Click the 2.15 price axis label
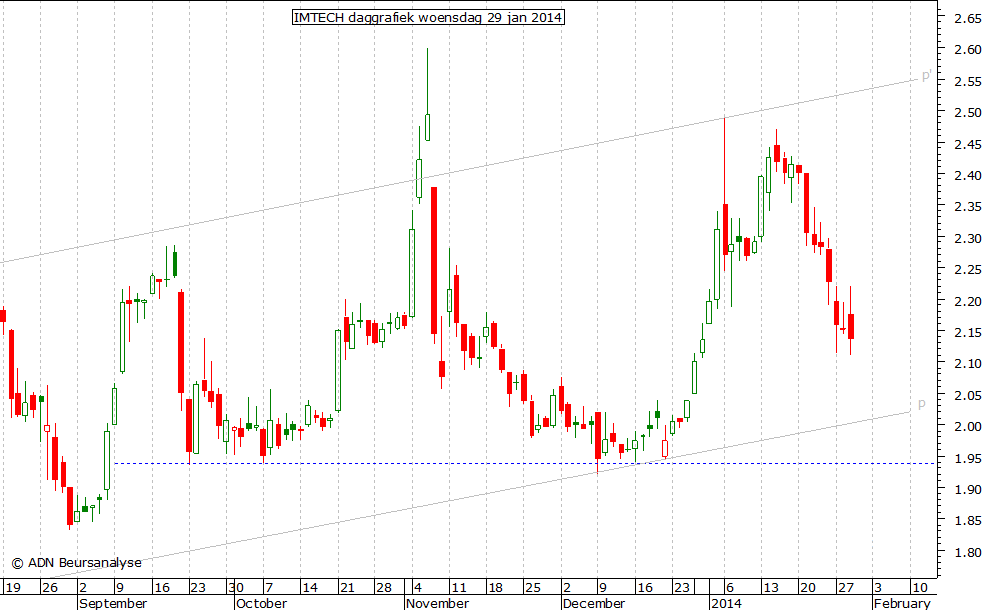985x610 pixels. click(967, 332)
